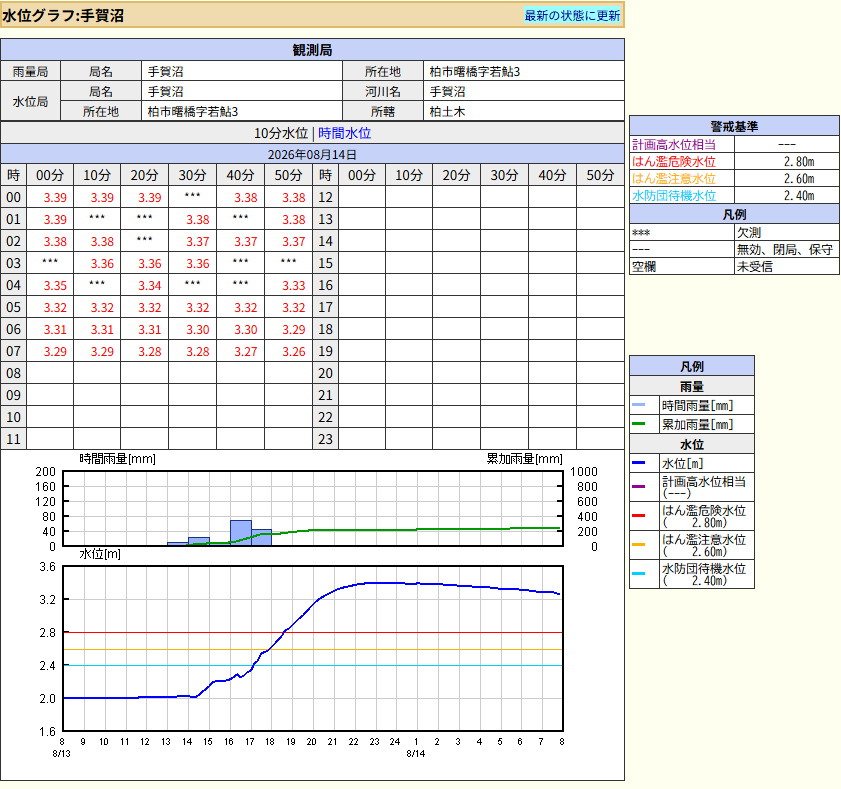Click the 無効、閉局、保守 legend entry
Viewport: 841px width, 789px height.
click(x=785, y=249)
